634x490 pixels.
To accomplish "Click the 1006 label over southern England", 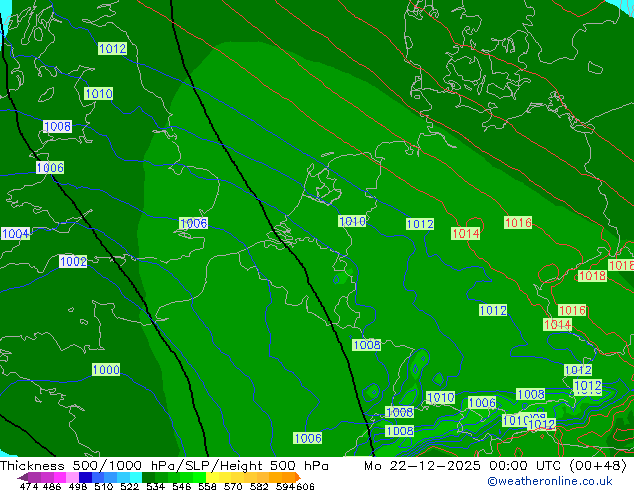I will [x=193, y=224].
